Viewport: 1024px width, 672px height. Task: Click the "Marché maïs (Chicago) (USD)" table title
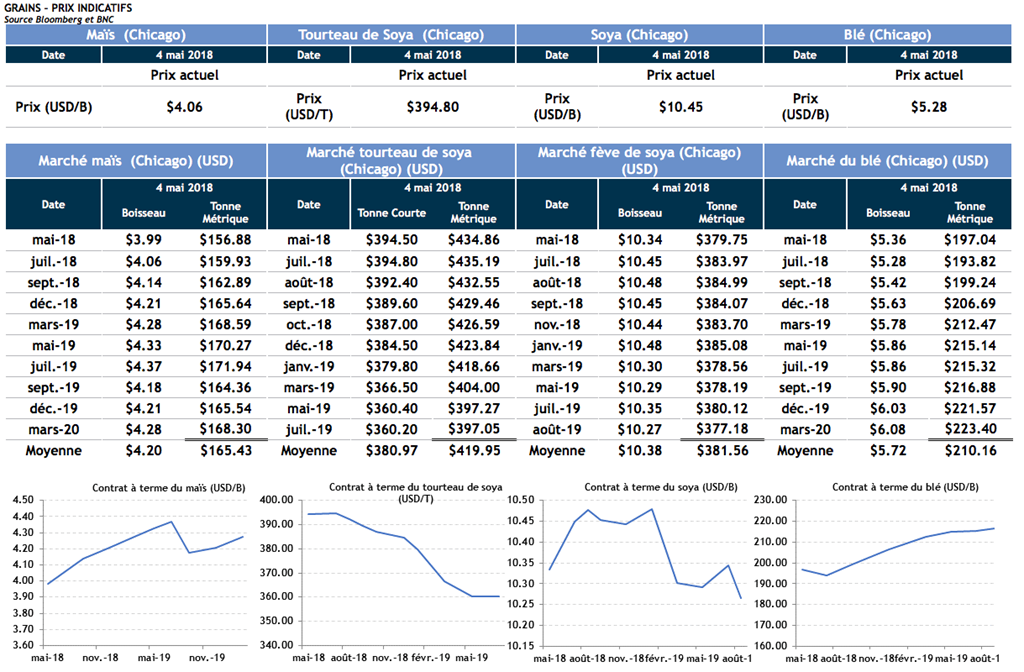pos(136,161)
